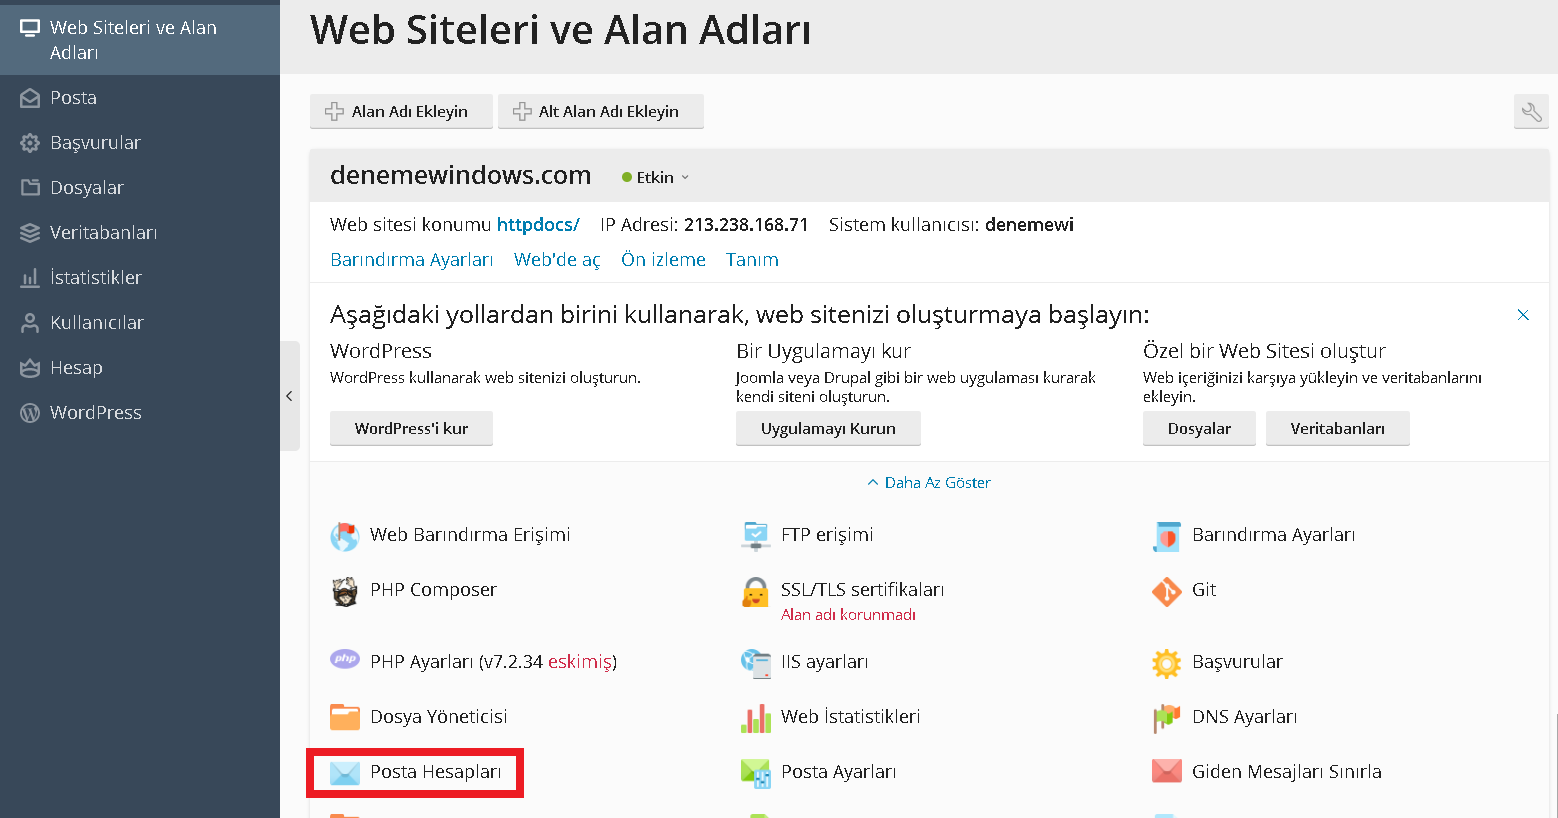Click the Web İstatistikleri chart icon

click(x=756, y=717)
